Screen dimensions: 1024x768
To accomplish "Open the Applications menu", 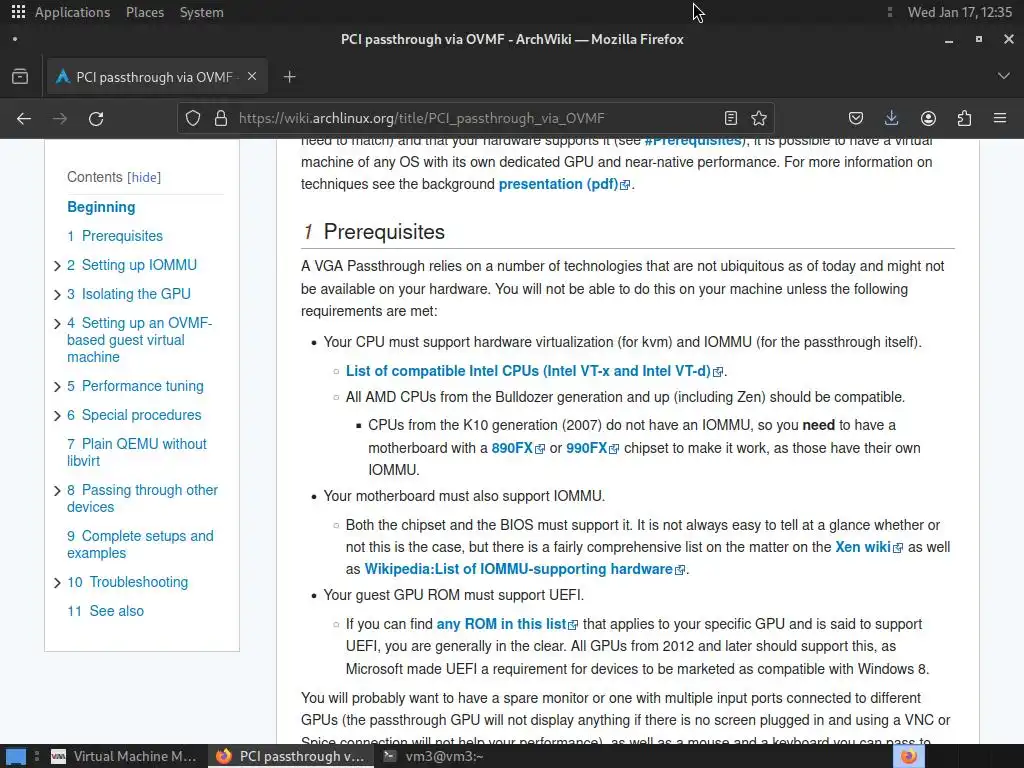I will [x=72, y=12].
